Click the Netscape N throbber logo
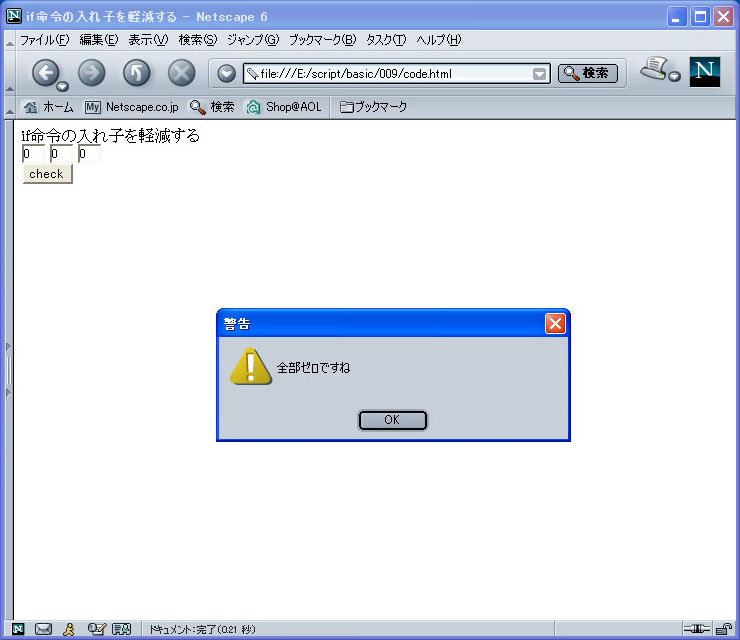Screen dimensions: 740x640 click(x=705, y=72)
